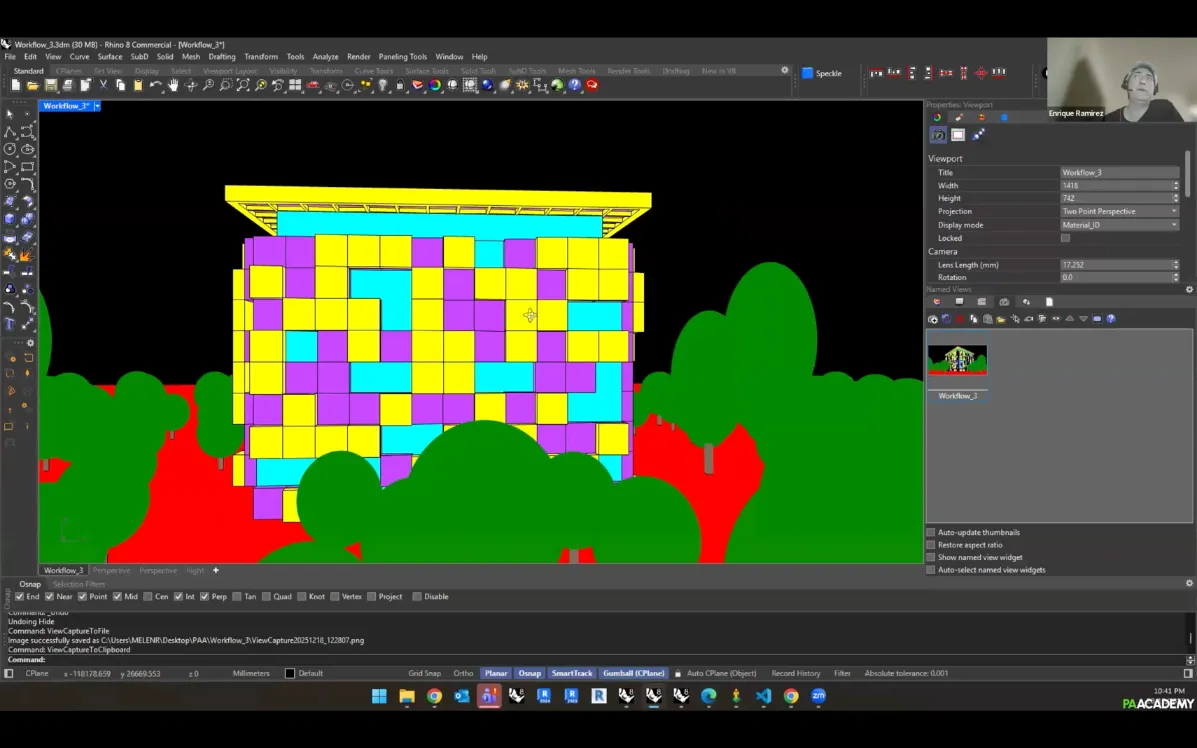Click the red X delete named view icon
Screen dimensions: 1197x748
959,319
